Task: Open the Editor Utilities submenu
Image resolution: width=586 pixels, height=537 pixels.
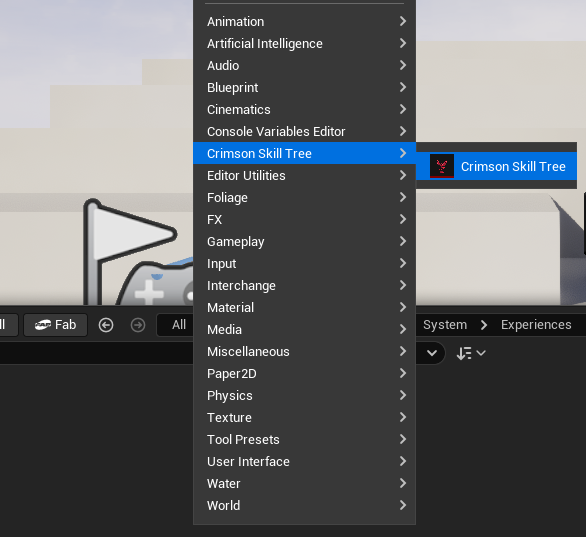Action: pos(304,176)
